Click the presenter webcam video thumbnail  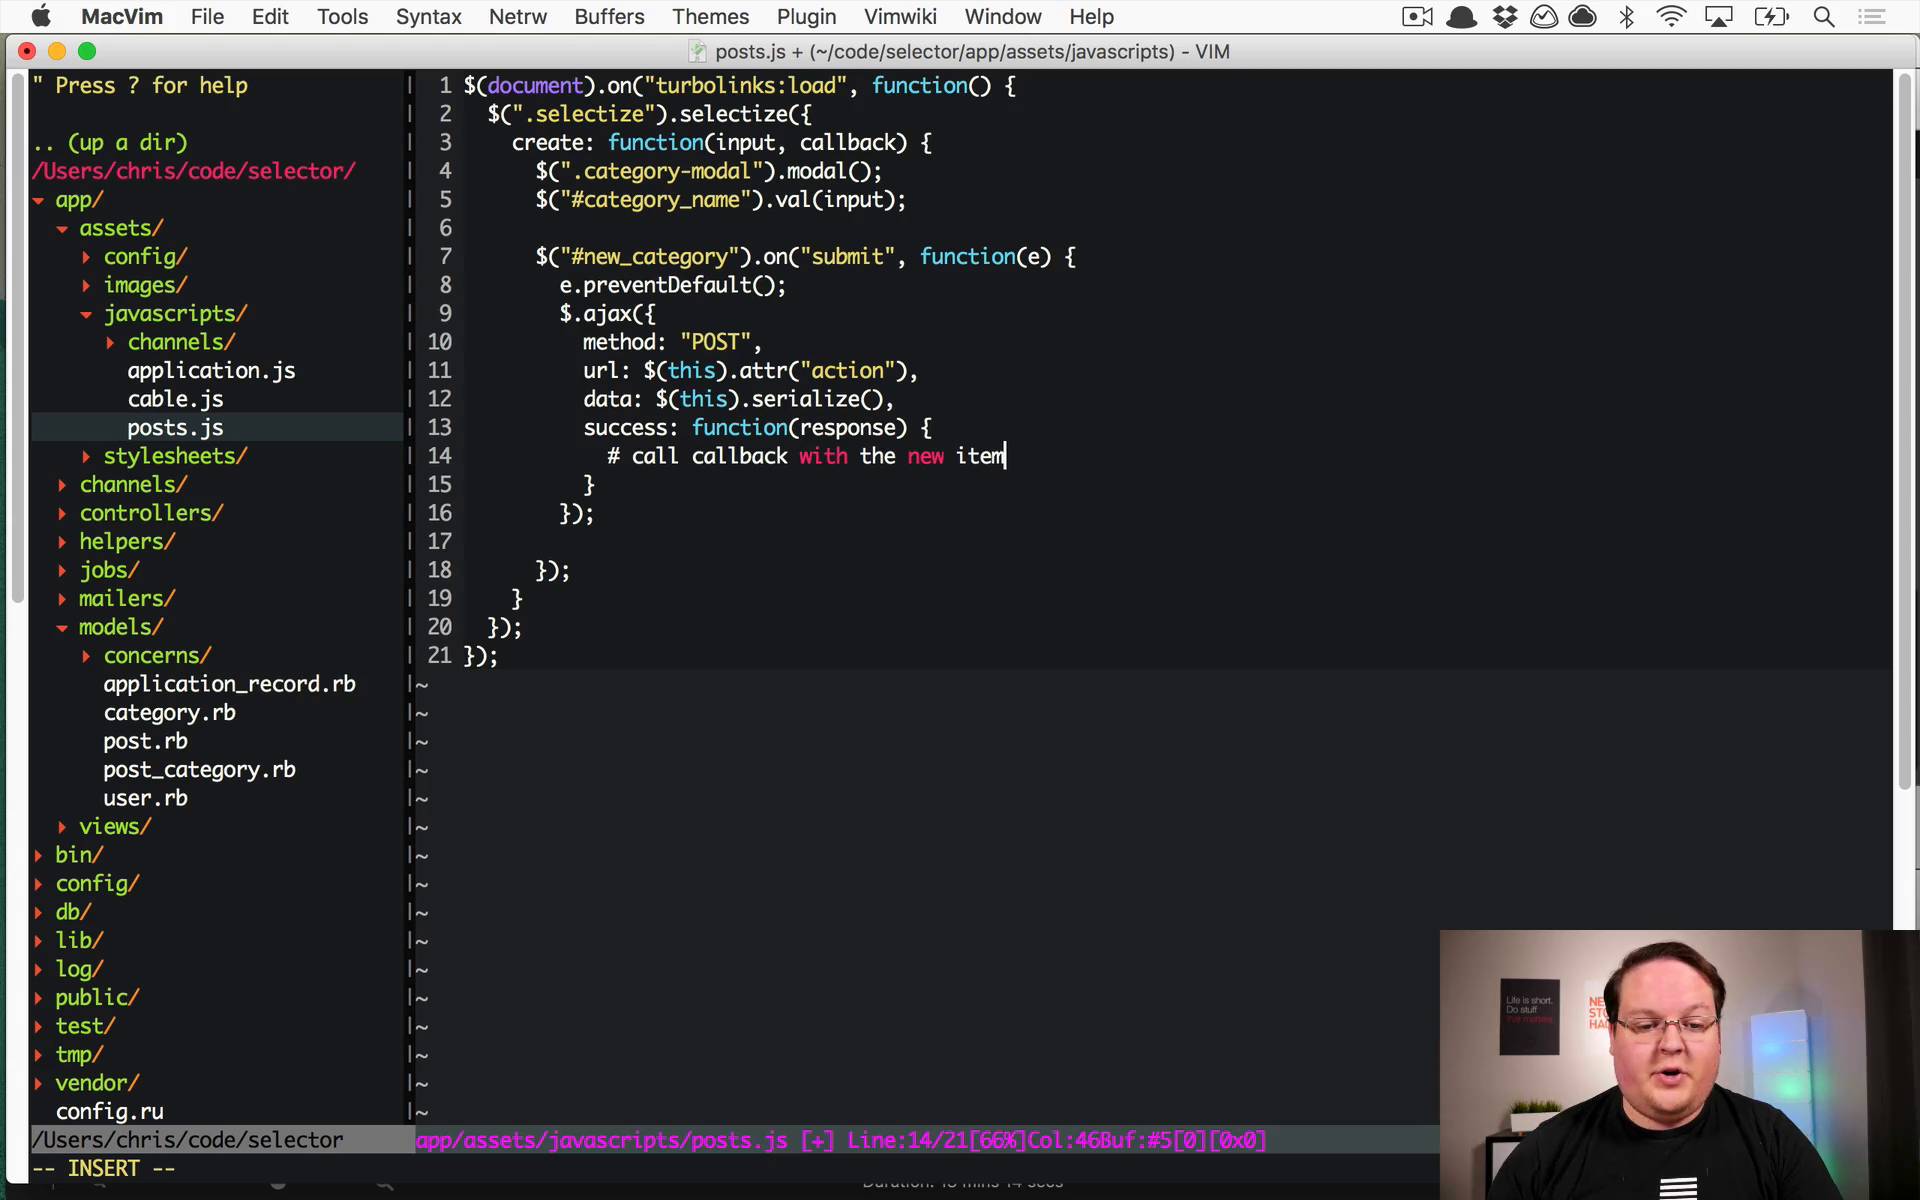point(1679,1064)
